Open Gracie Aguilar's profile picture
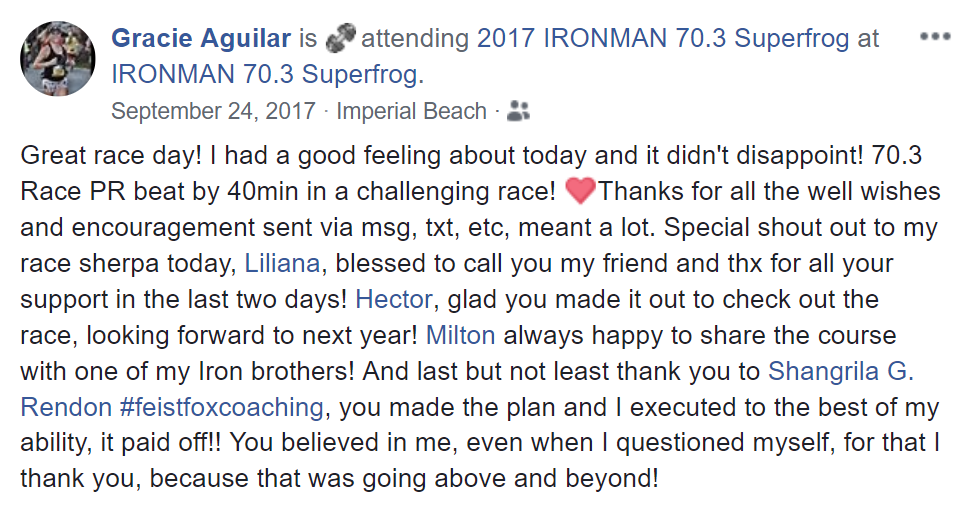 point(58,58)
